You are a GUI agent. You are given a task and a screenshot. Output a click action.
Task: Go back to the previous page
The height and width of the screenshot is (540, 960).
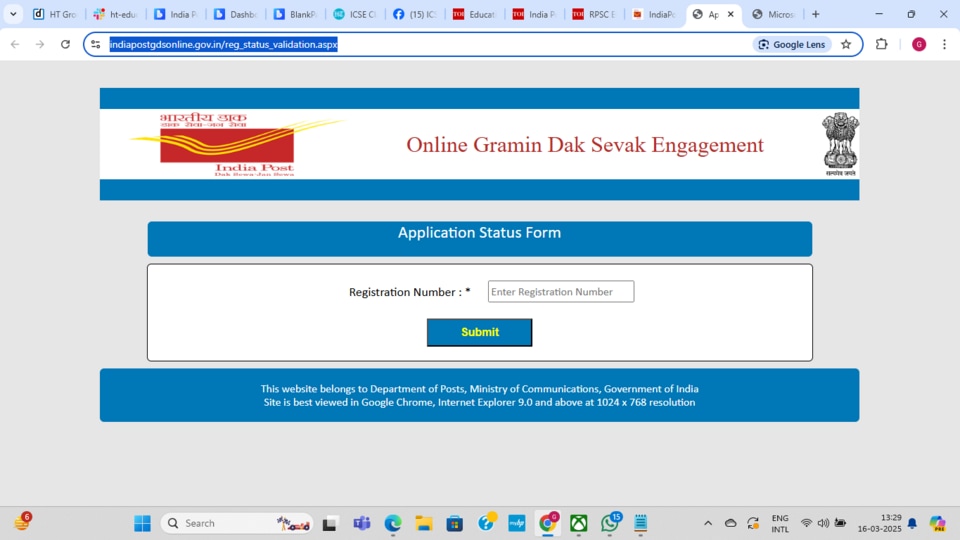15,44
